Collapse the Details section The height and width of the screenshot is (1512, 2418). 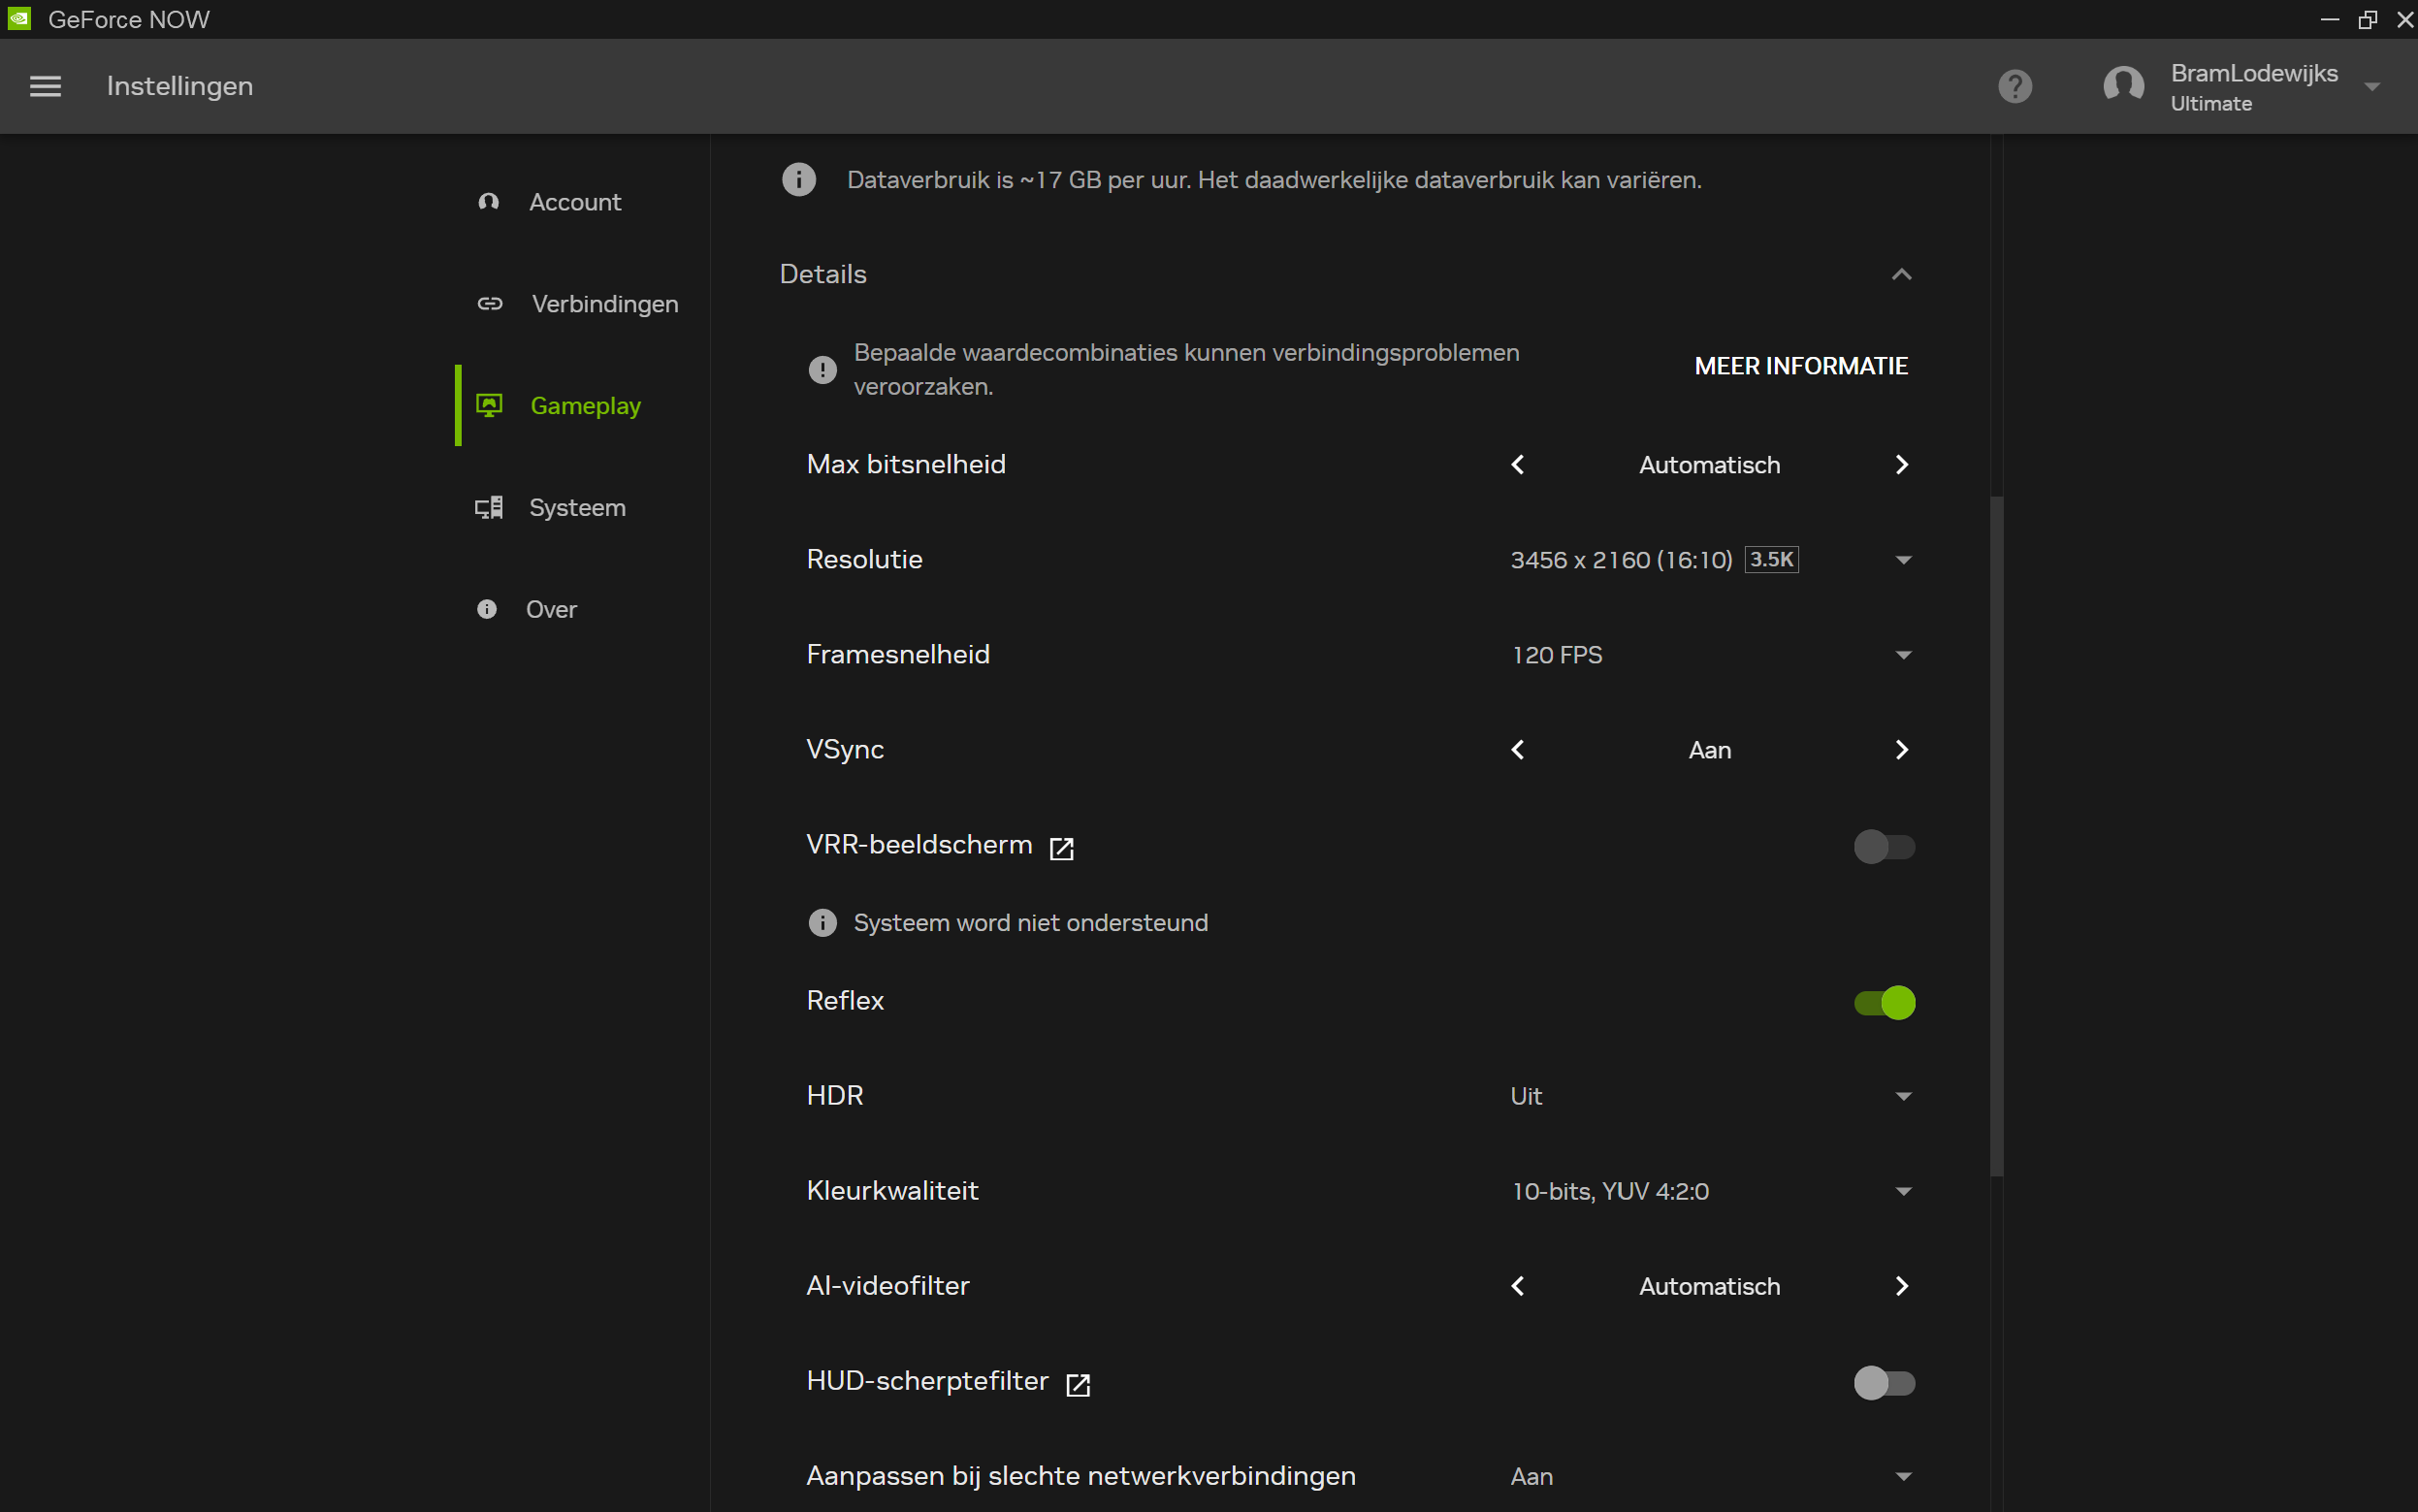[x=1900, y=274]
